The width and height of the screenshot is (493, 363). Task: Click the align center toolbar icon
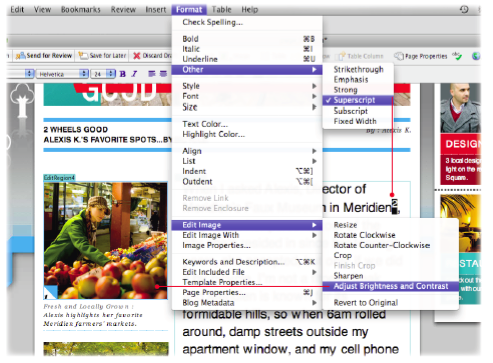(163, 74)
